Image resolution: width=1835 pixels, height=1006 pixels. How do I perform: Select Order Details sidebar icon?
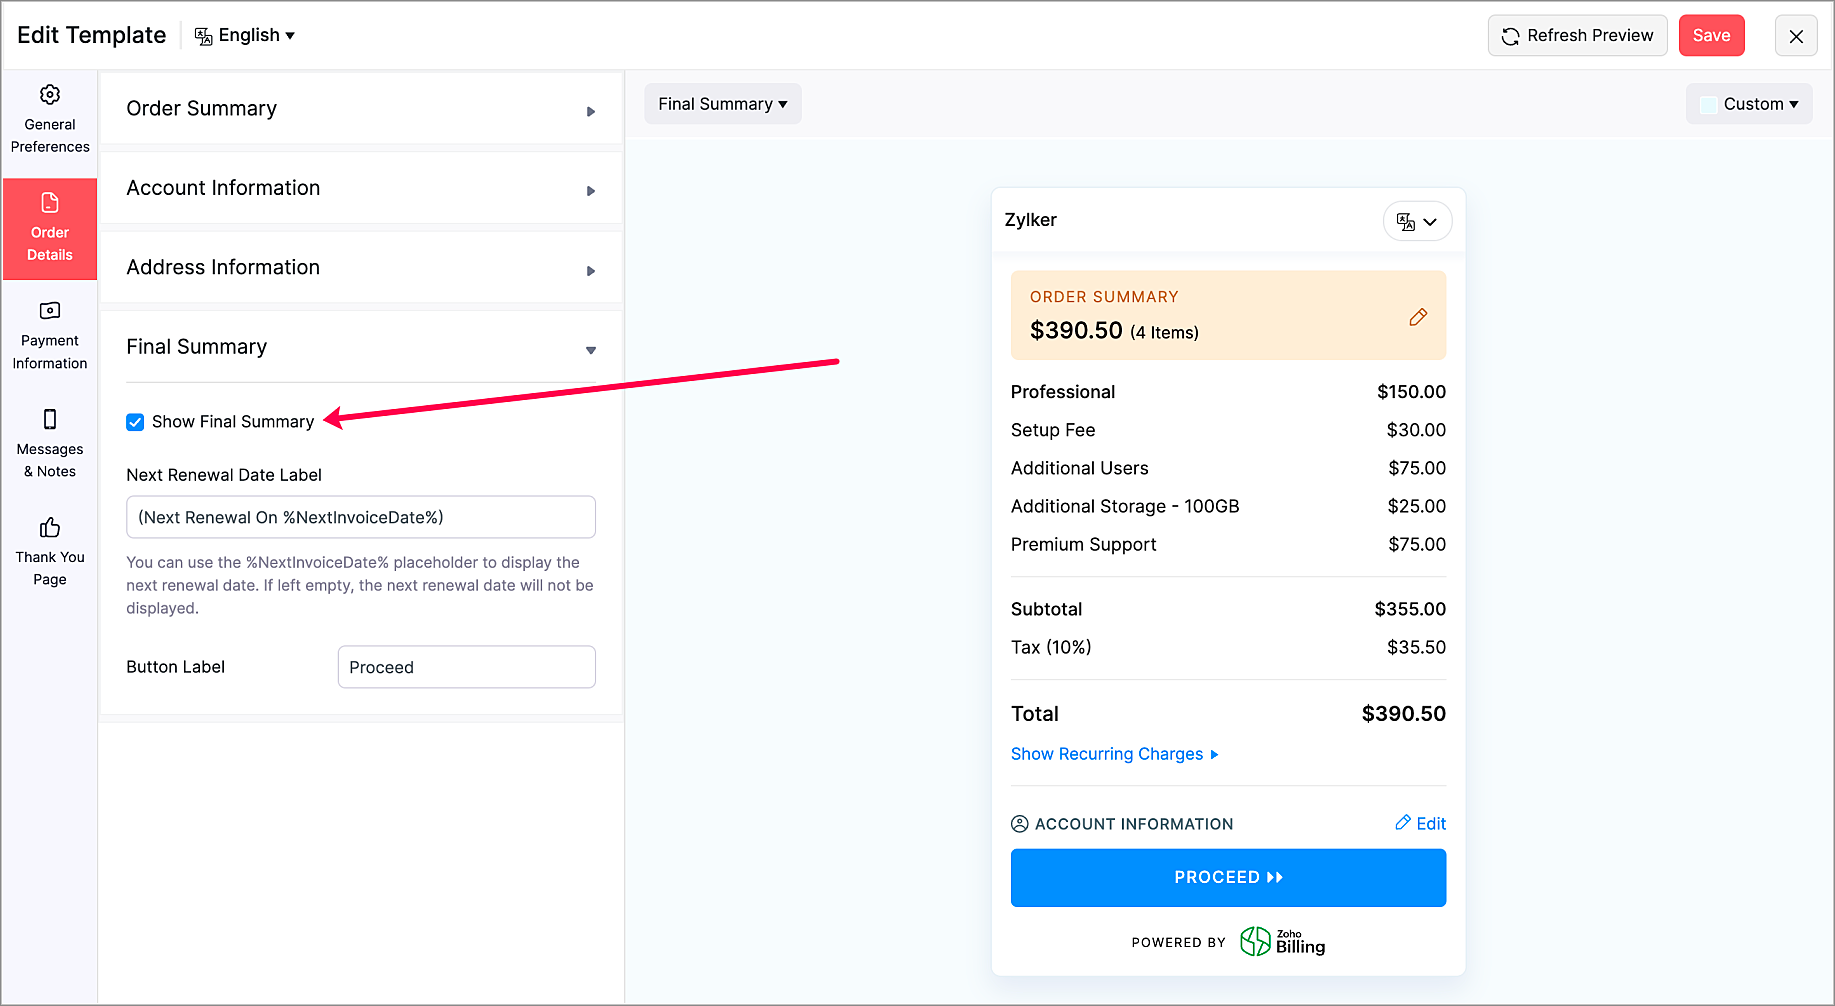pyautogui.click(x=50, y=204)
